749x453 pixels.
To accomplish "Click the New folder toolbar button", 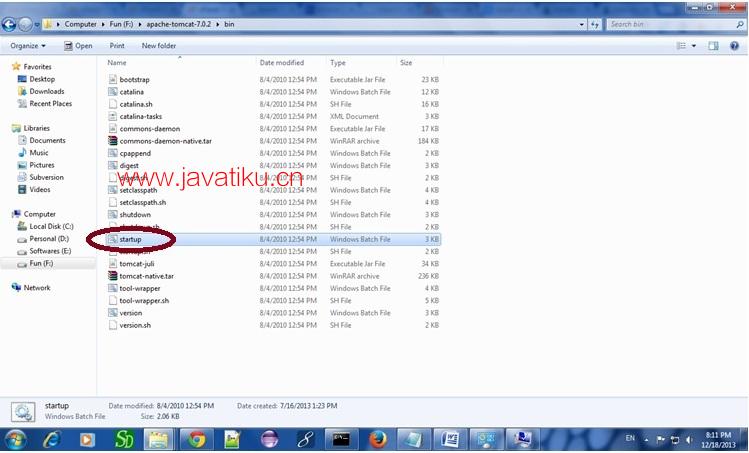I will 158,45.
